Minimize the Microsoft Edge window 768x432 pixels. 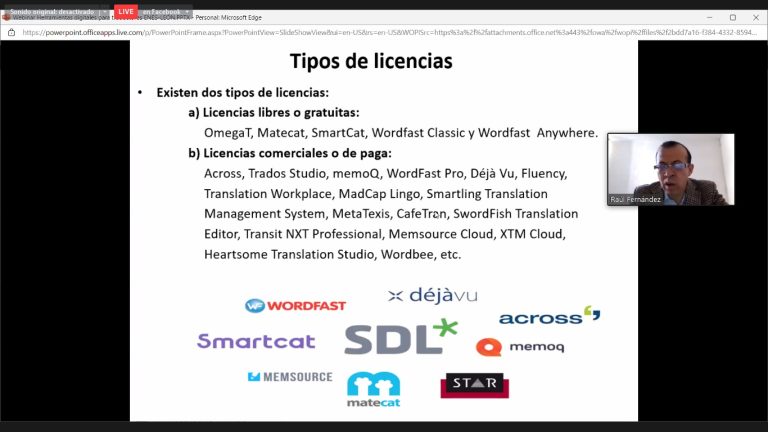(708, 17)
